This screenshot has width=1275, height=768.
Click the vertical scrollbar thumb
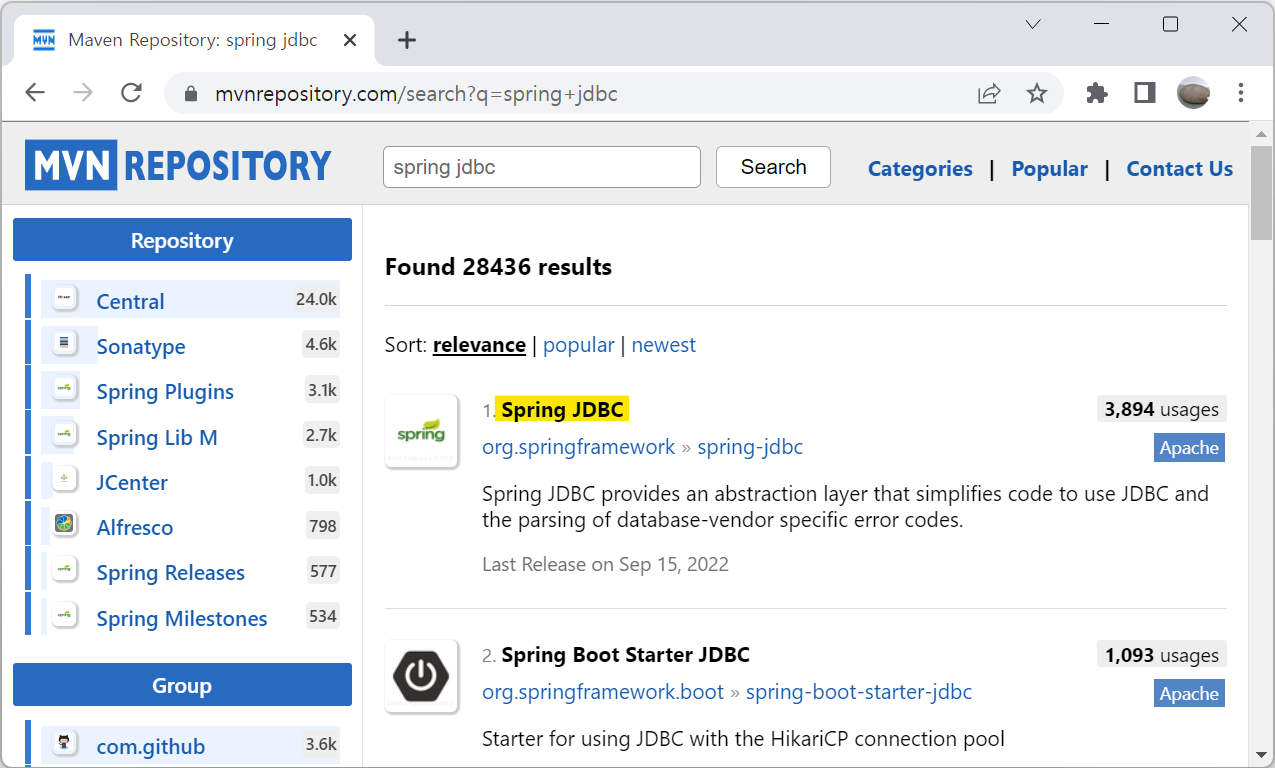click(1261, 193)
